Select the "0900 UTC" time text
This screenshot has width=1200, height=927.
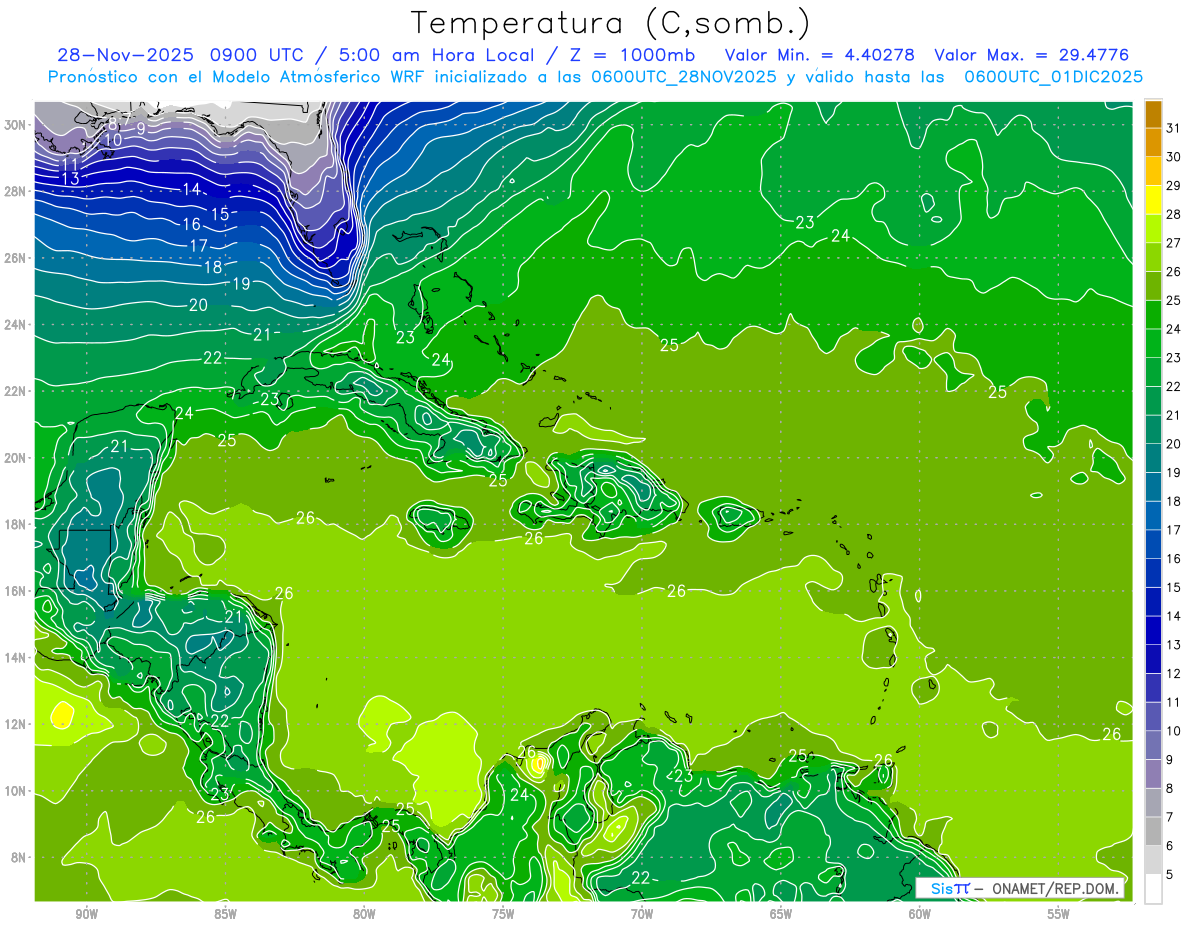point(256,55)
